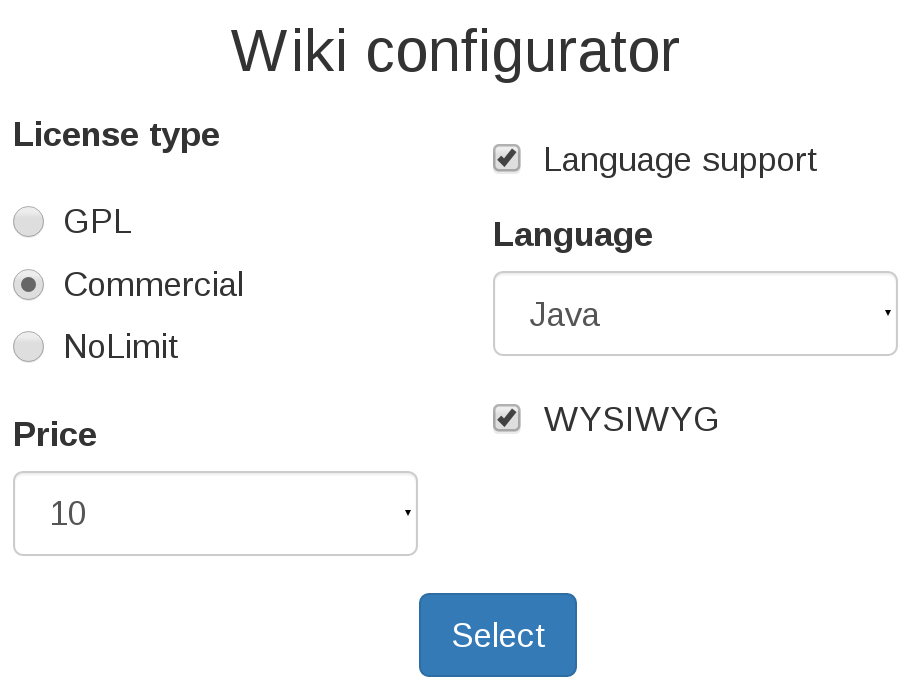Click the bold Language heading

(x=572, y=234)
